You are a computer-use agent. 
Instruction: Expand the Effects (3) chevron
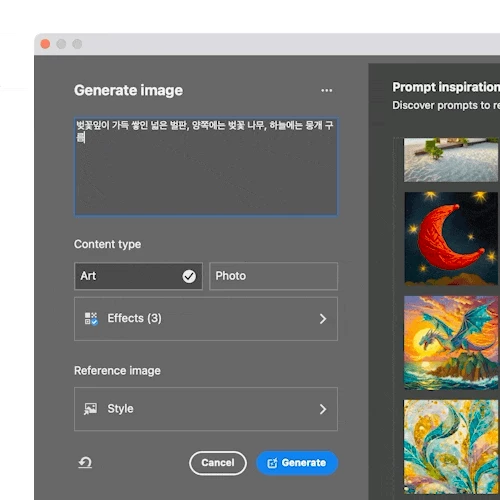coord(323,319)
